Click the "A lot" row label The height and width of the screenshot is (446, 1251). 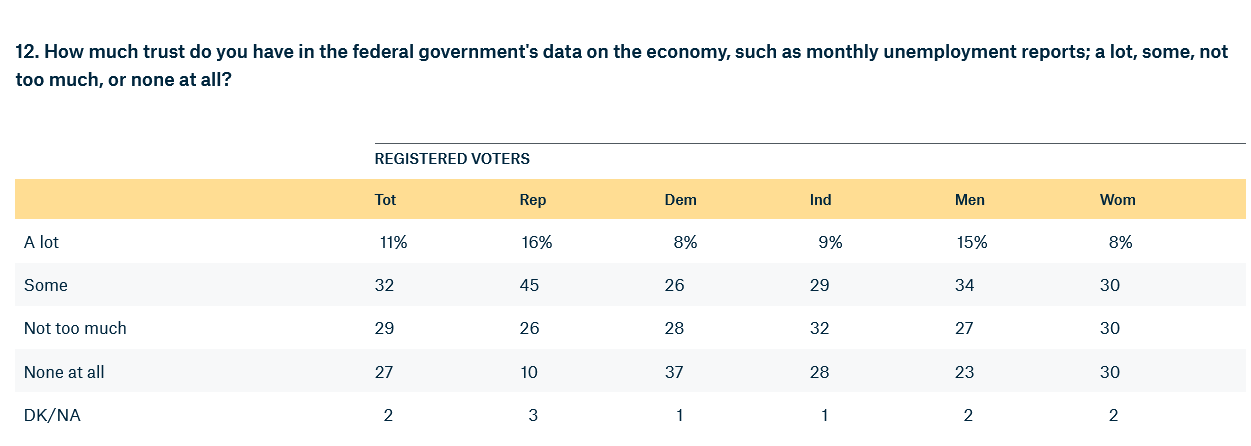coord(43,242)
